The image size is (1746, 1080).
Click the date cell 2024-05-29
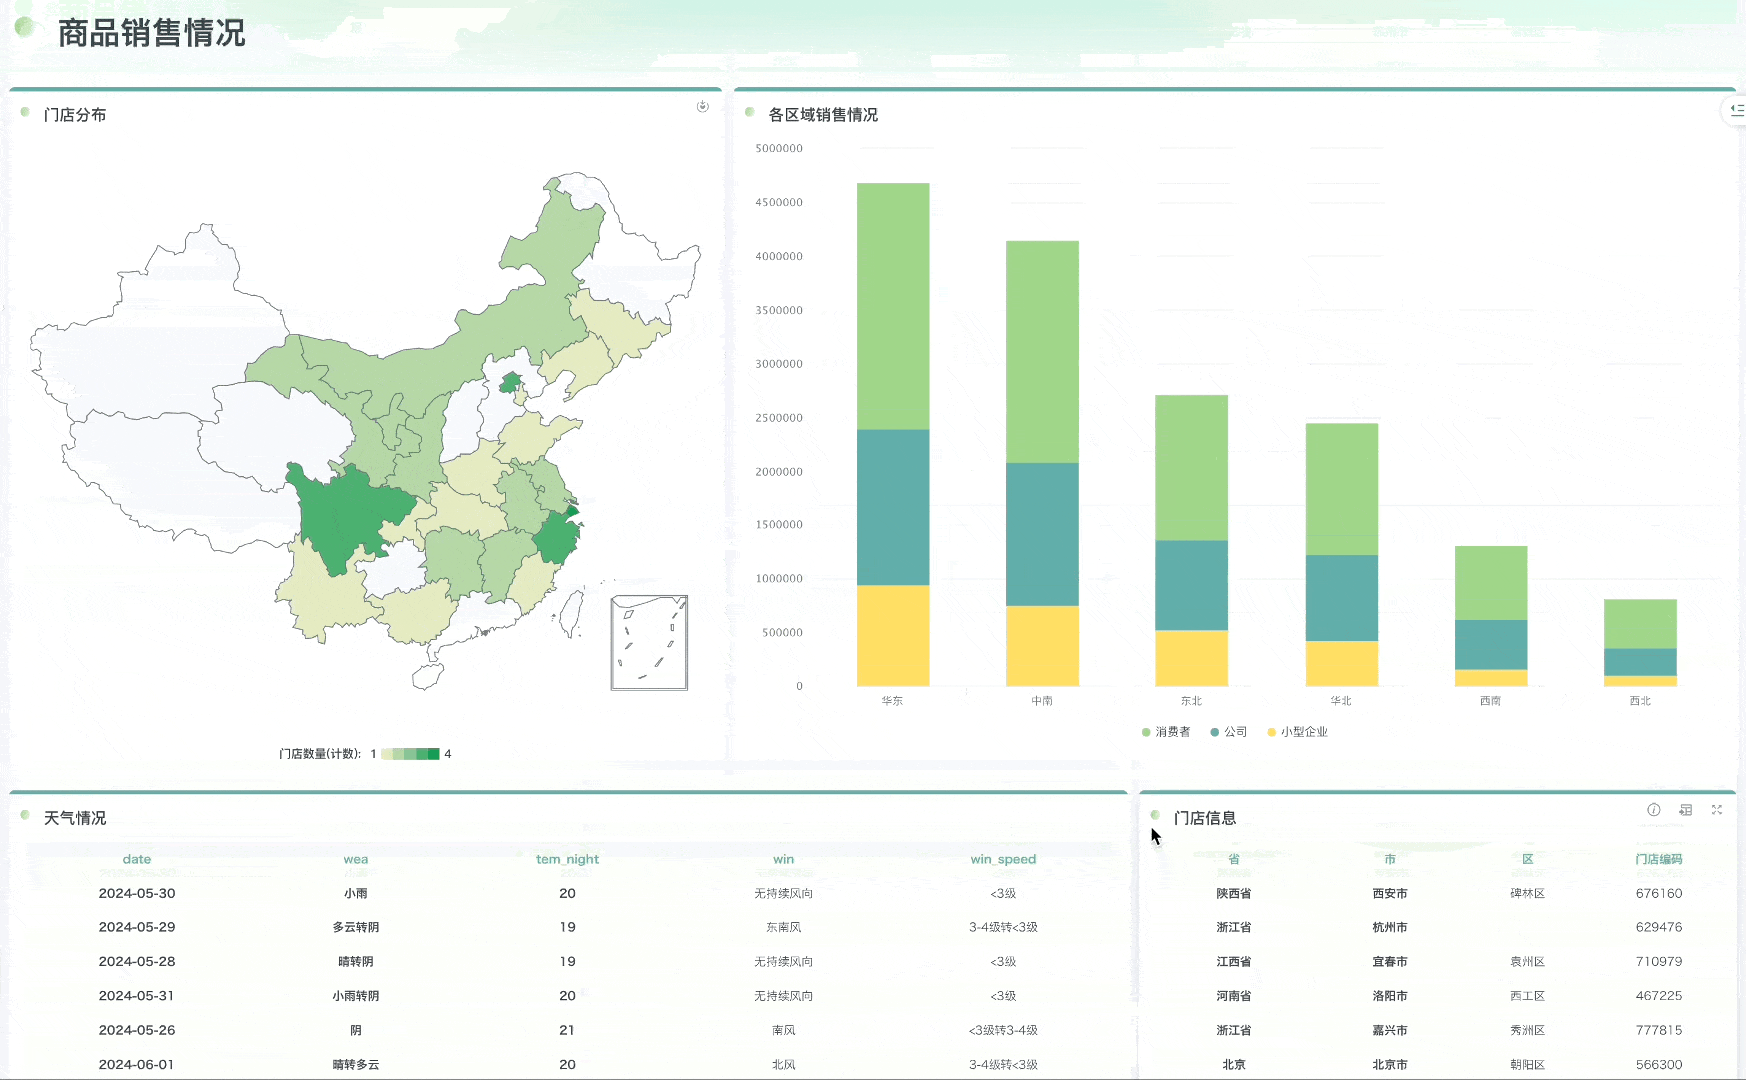(137, 927)
